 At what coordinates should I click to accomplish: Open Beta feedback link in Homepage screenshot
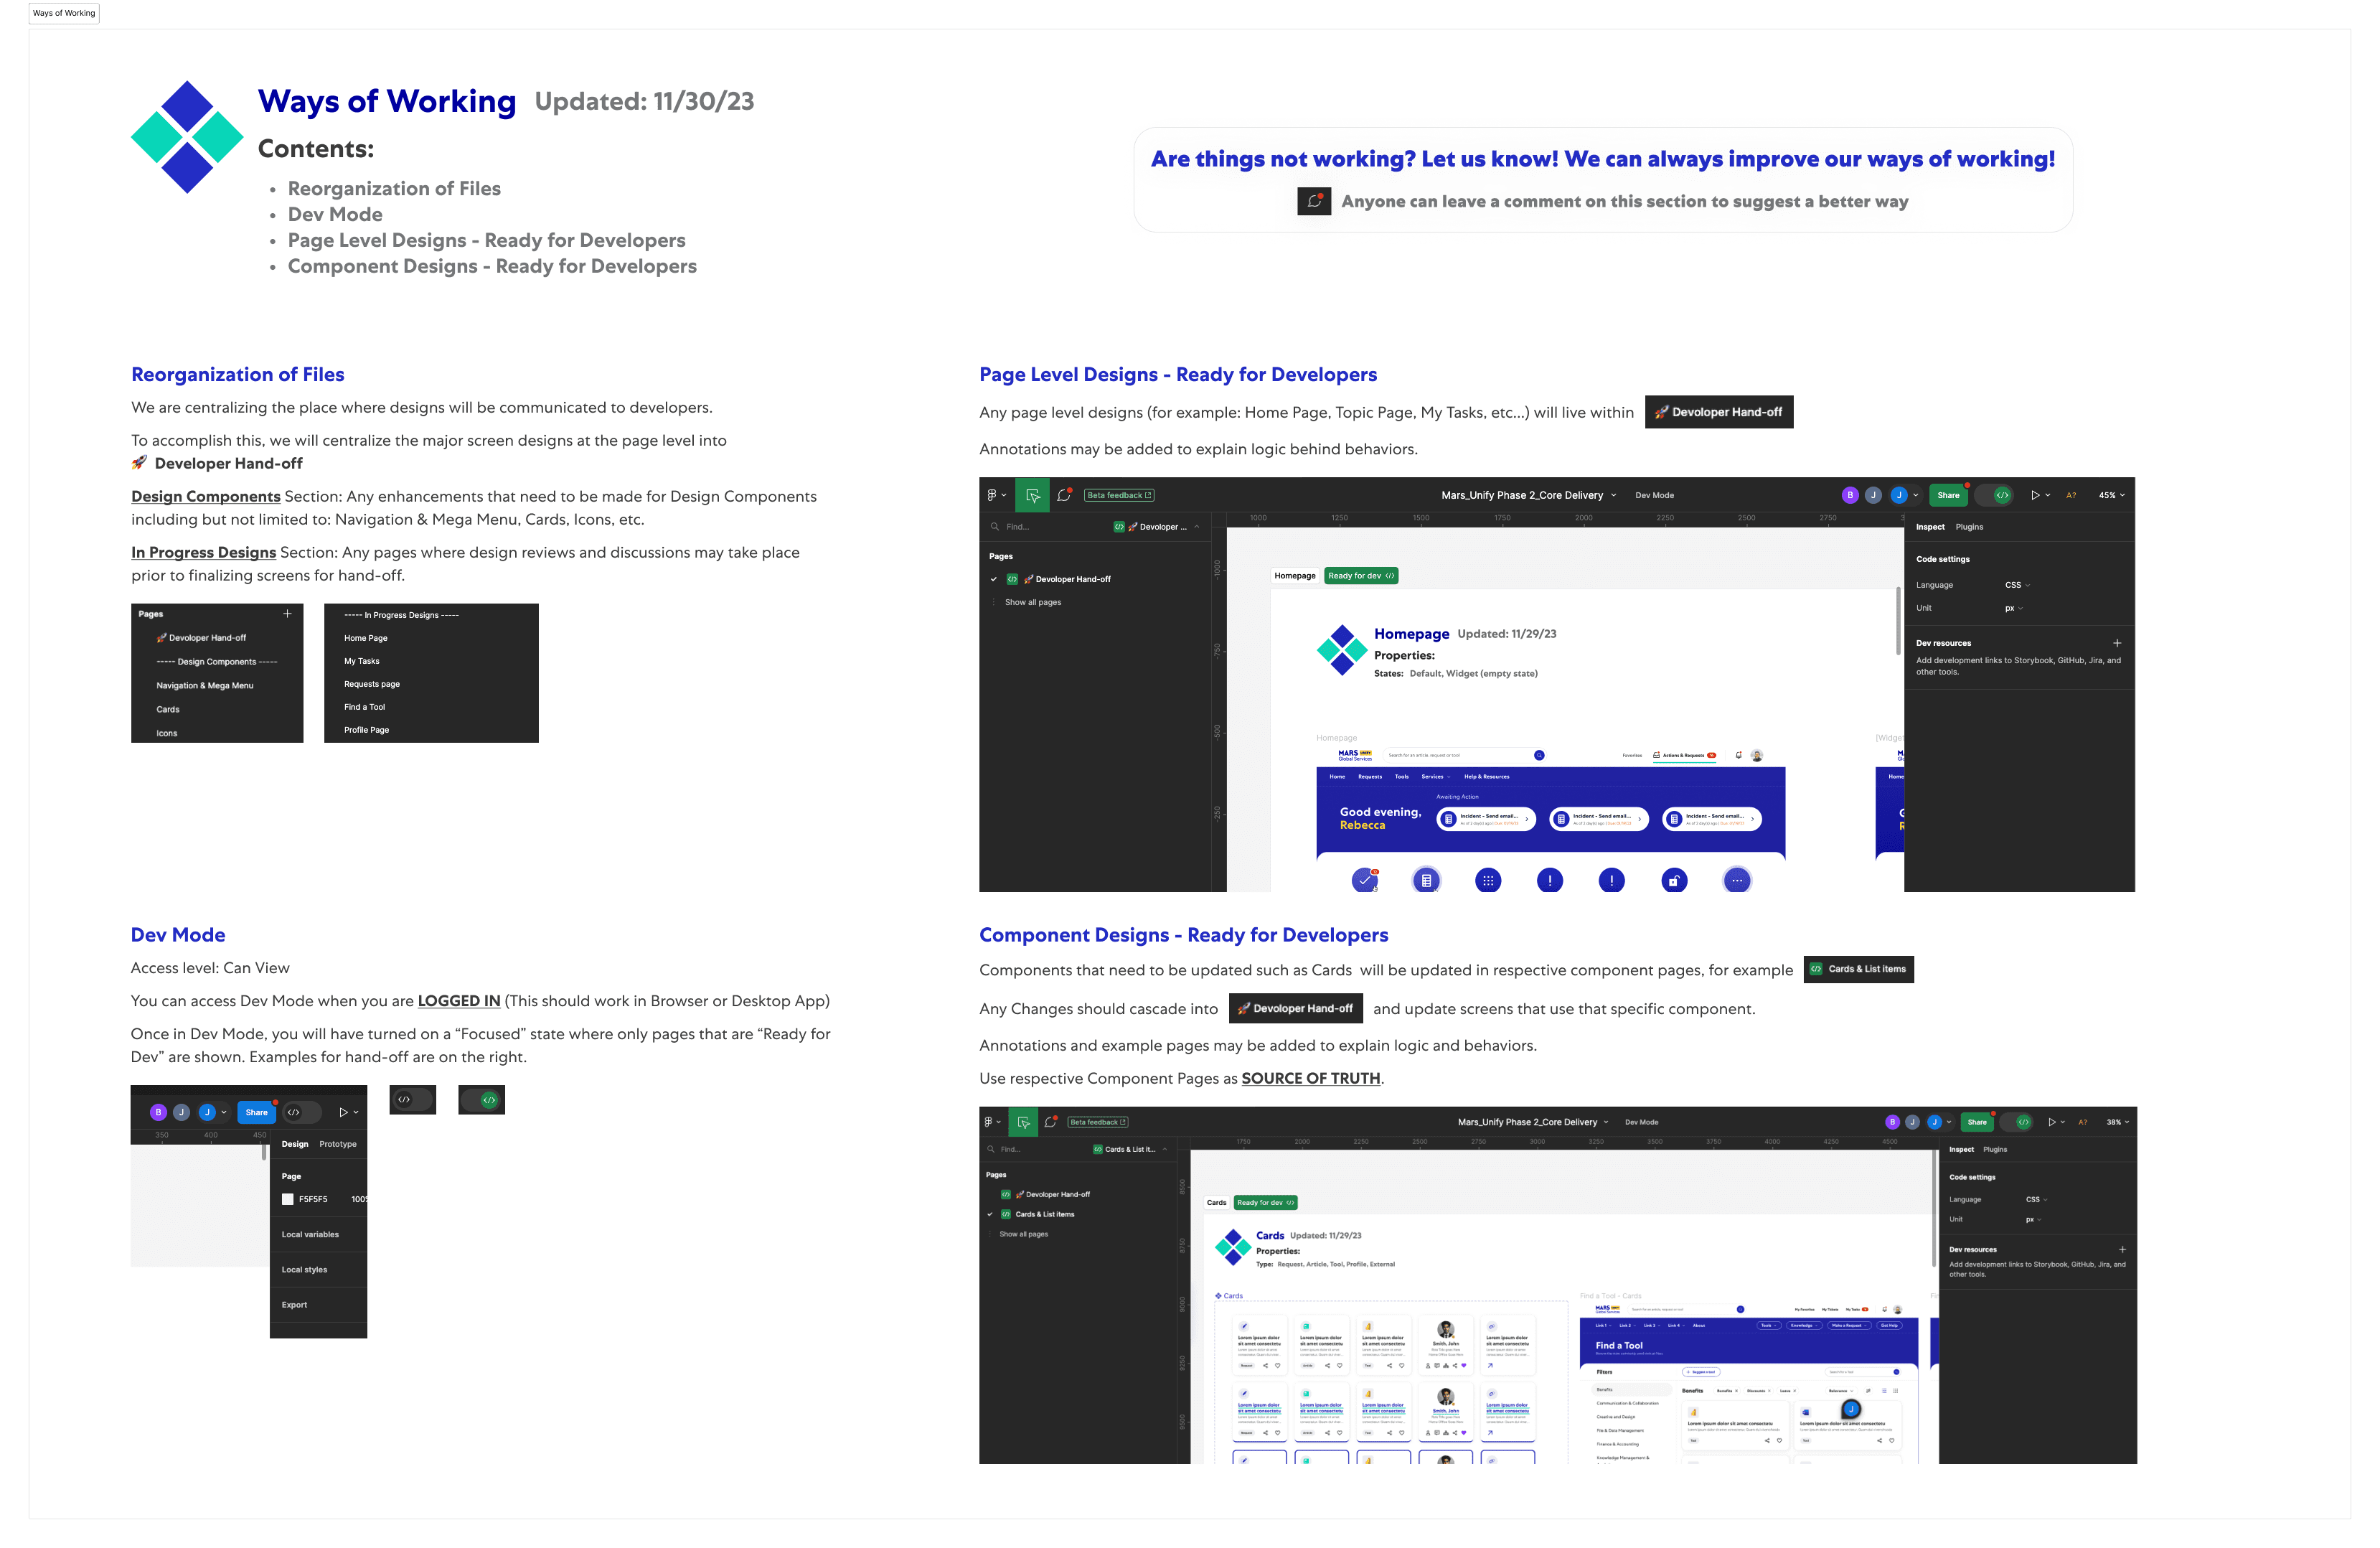[x=1119, y=495]
